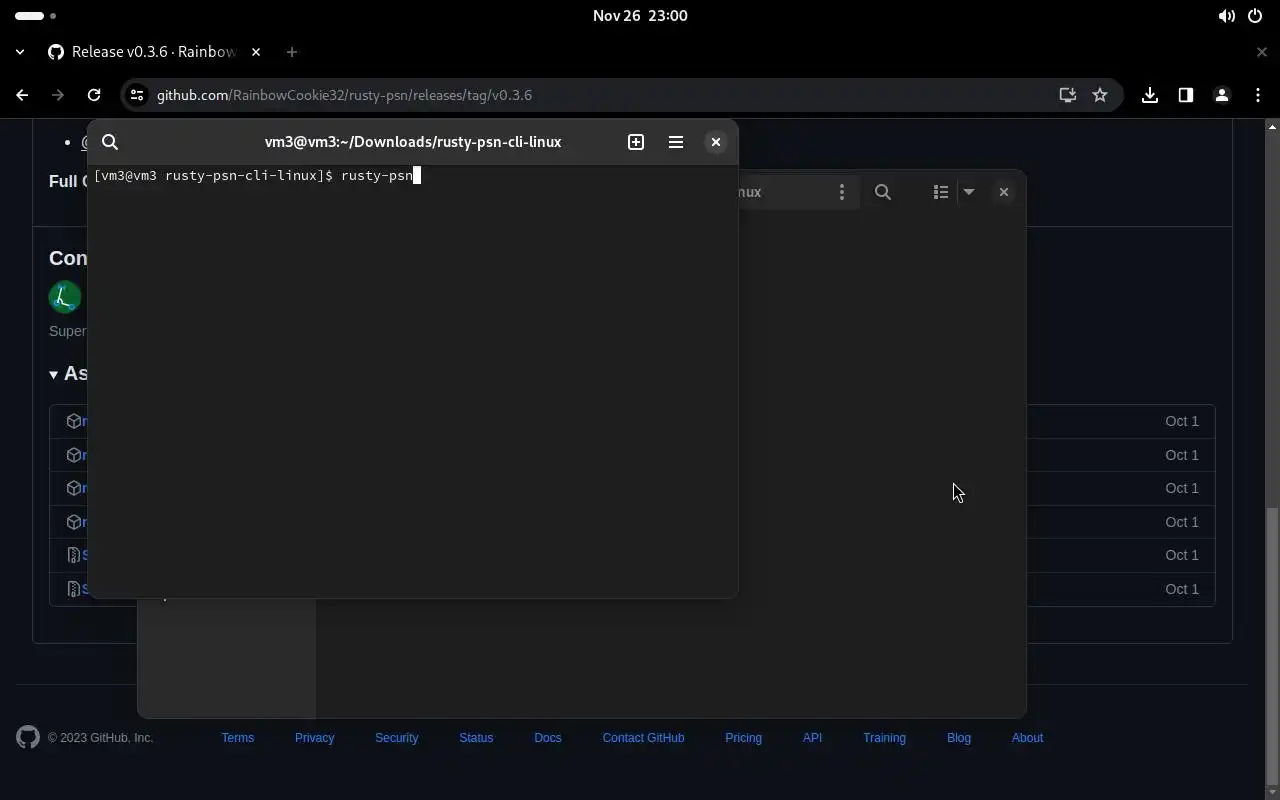Close the file manager window
The image size is (1280, 800).
point(1004,192)
